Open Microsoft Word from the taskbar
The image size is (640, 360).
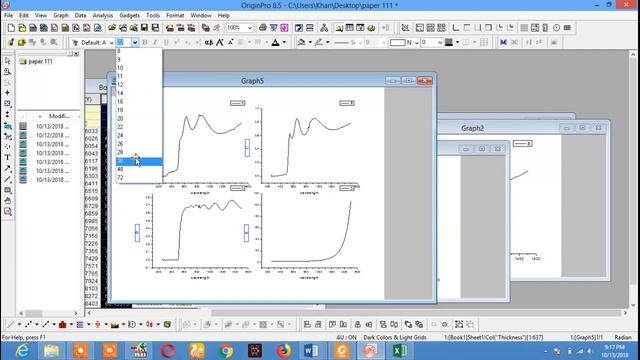[x=312, y=351]
